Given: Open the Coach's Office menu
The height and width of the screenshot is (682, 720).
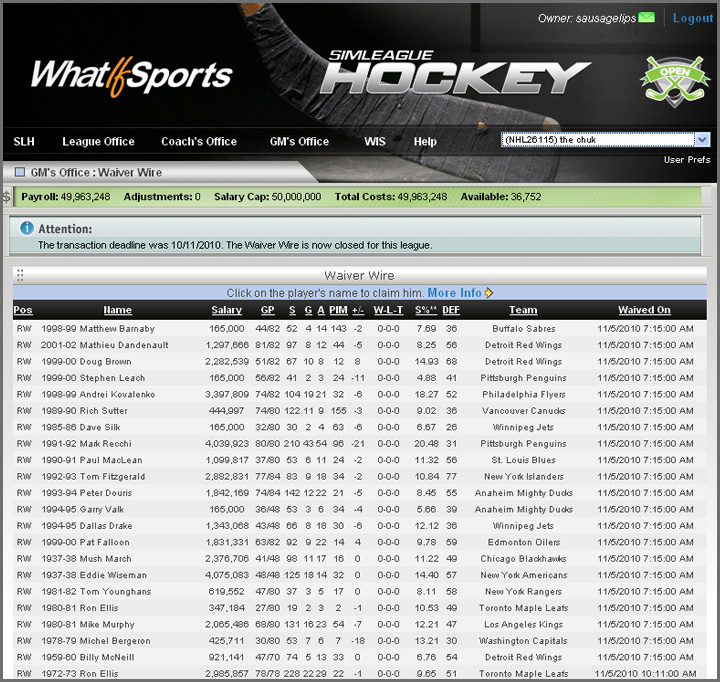Looking at the screenshot, I should coord(199,142).
